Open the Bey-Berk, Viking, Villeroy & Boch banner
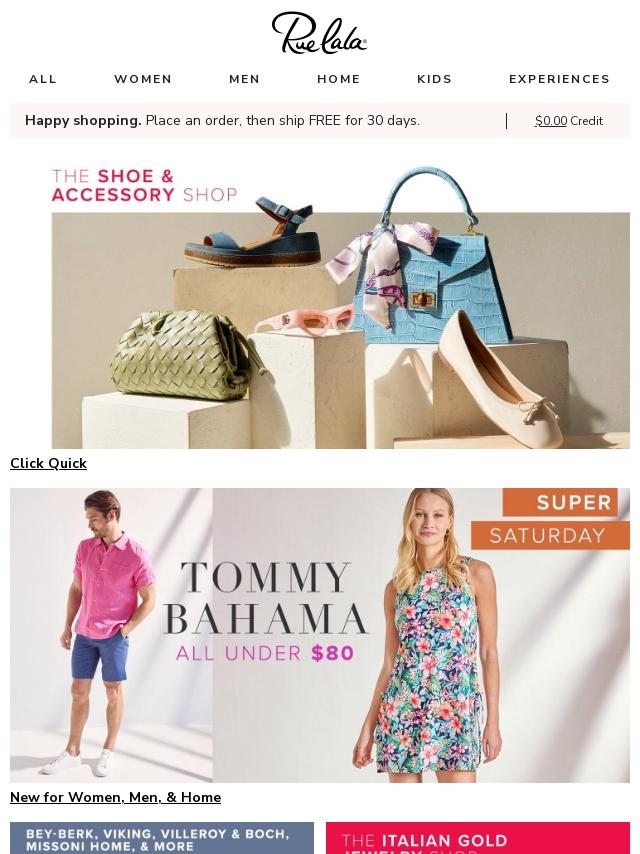This screenshot has width=640, height=854. pos(162,838)
